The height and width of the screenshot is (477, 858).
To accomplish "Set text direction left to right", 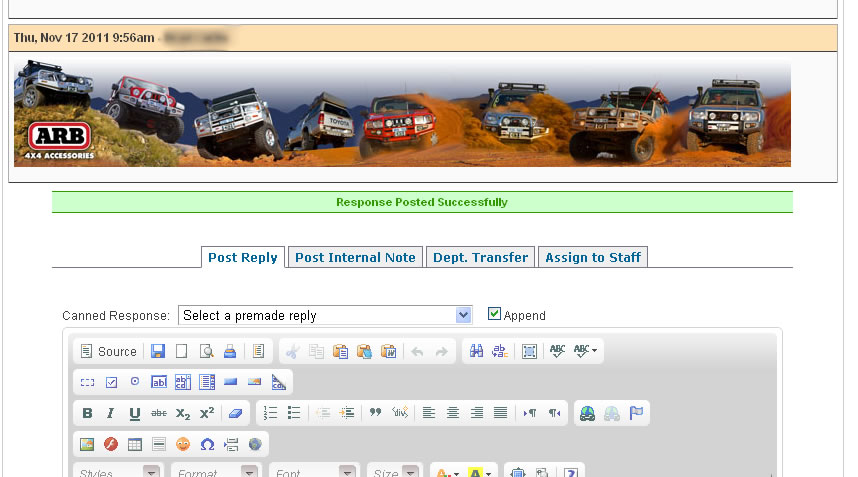I will point(529,413).
